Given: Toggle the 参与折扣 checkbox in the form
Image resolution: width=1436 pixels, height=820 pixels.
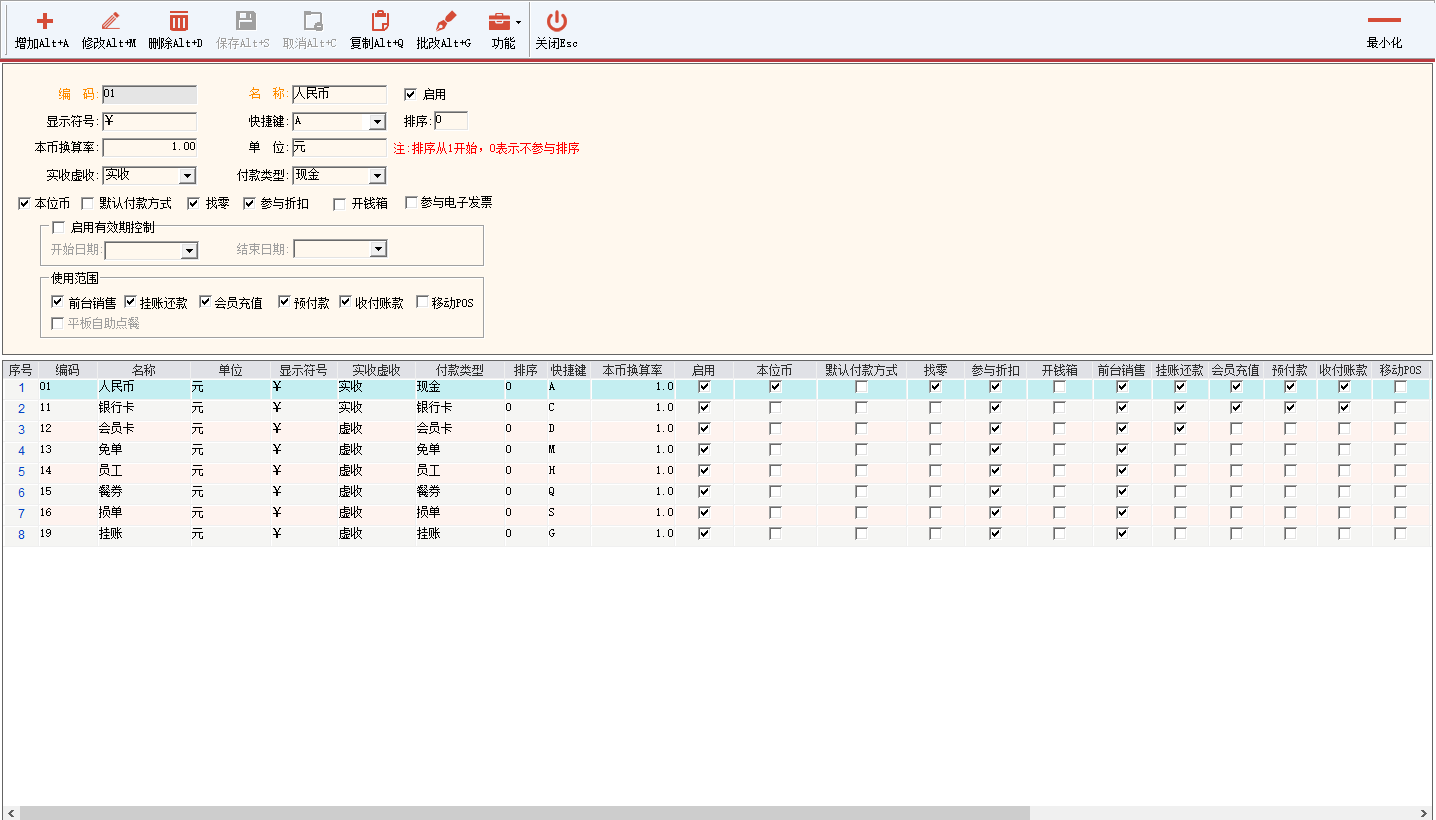Looking at the screenshot, I should point(250,203).
